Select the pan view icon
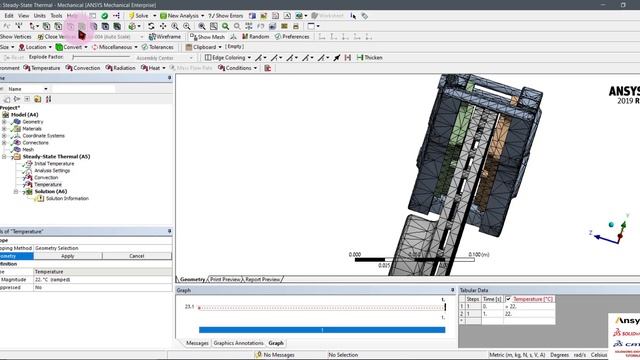 [163, 26]
